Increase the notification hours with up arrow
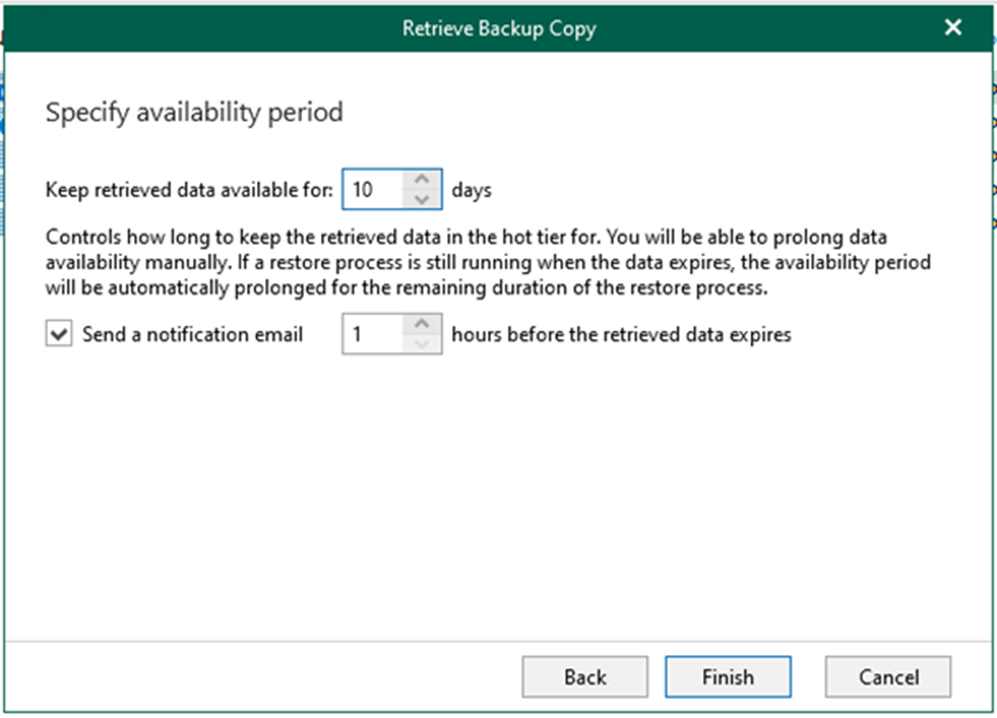 tap(422, 324)
